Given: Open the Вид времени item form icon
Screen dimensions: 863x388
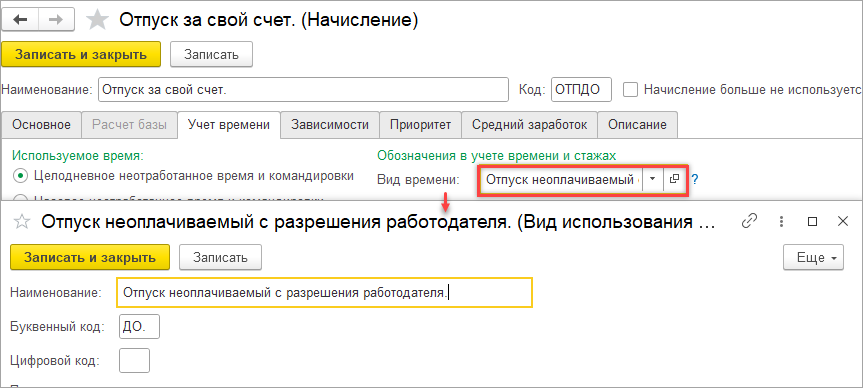Looking at the screenshot, I should point(674,179).
